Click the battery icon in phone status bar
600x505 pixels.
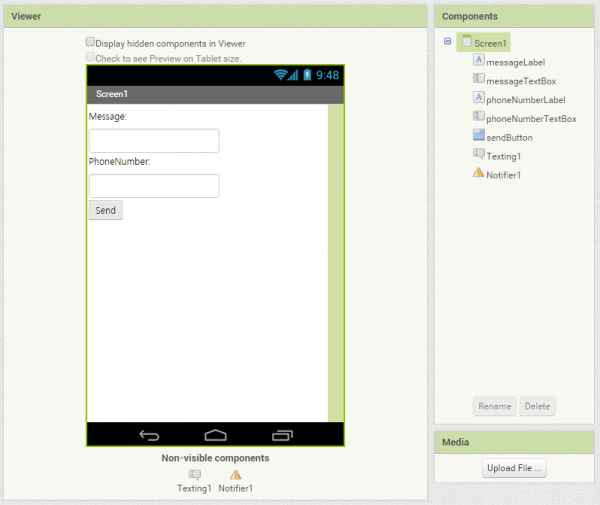pyautogui.click(x=307, y=75)
